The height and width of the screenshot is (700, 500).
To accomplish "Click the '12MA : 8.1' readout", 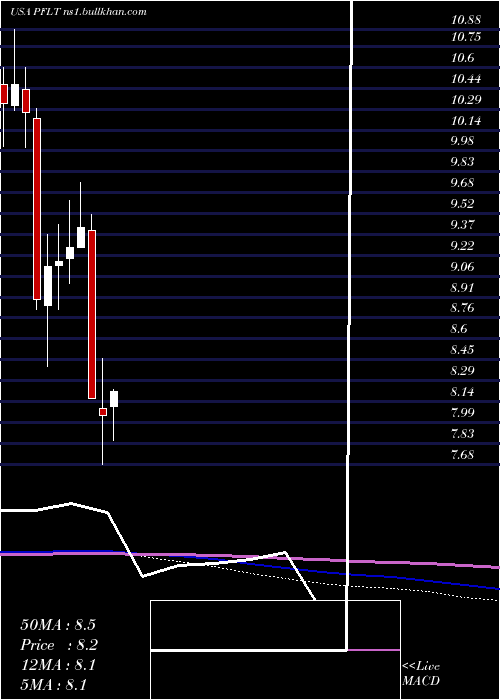I will 58,665.
